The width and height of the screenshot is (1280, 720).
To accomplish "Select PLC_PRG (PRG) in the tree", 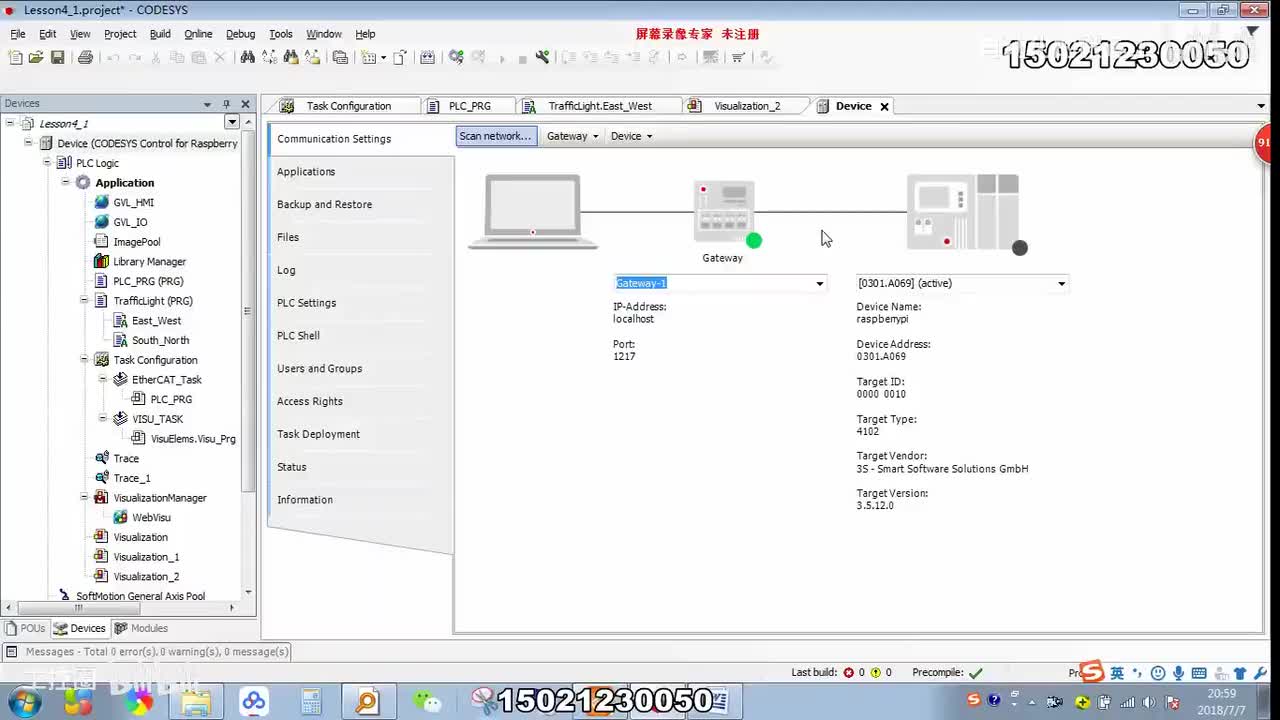I will click(x=148, y=281).
